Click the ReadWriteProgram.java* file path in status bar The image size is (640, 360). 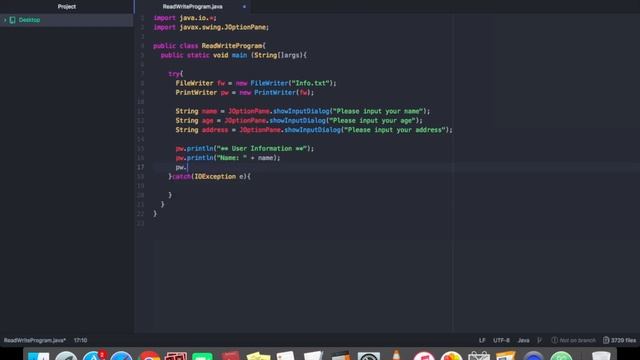[x=35, y=340]
